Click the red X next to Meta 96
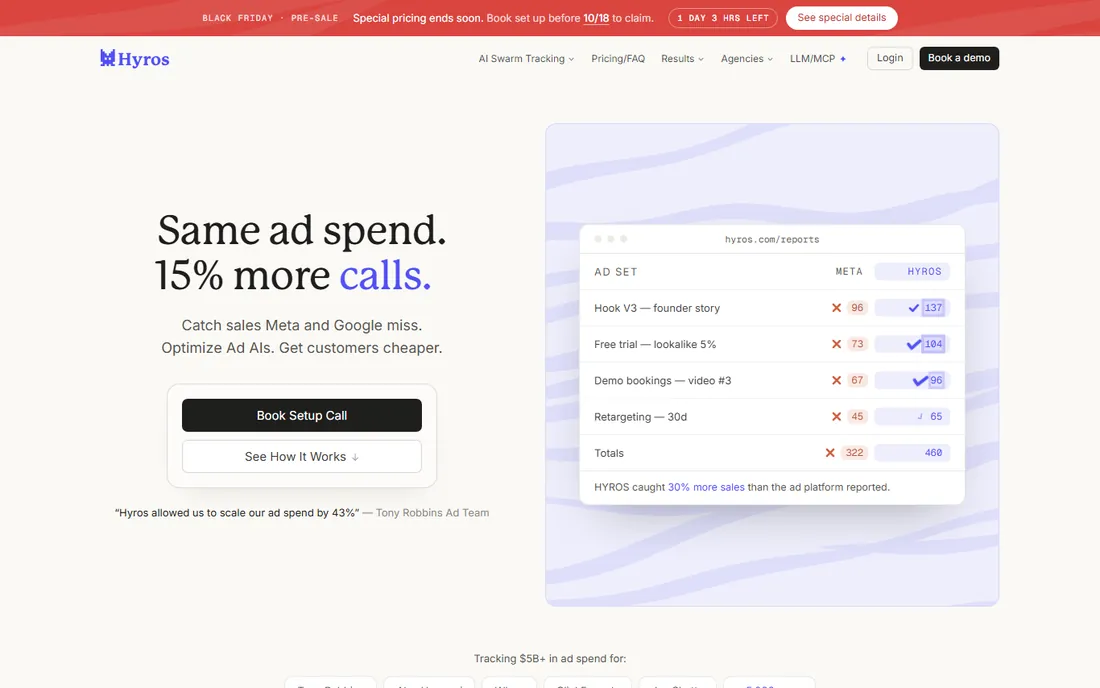The height and width of the screenshot is (688, 1100). point(836,308)
